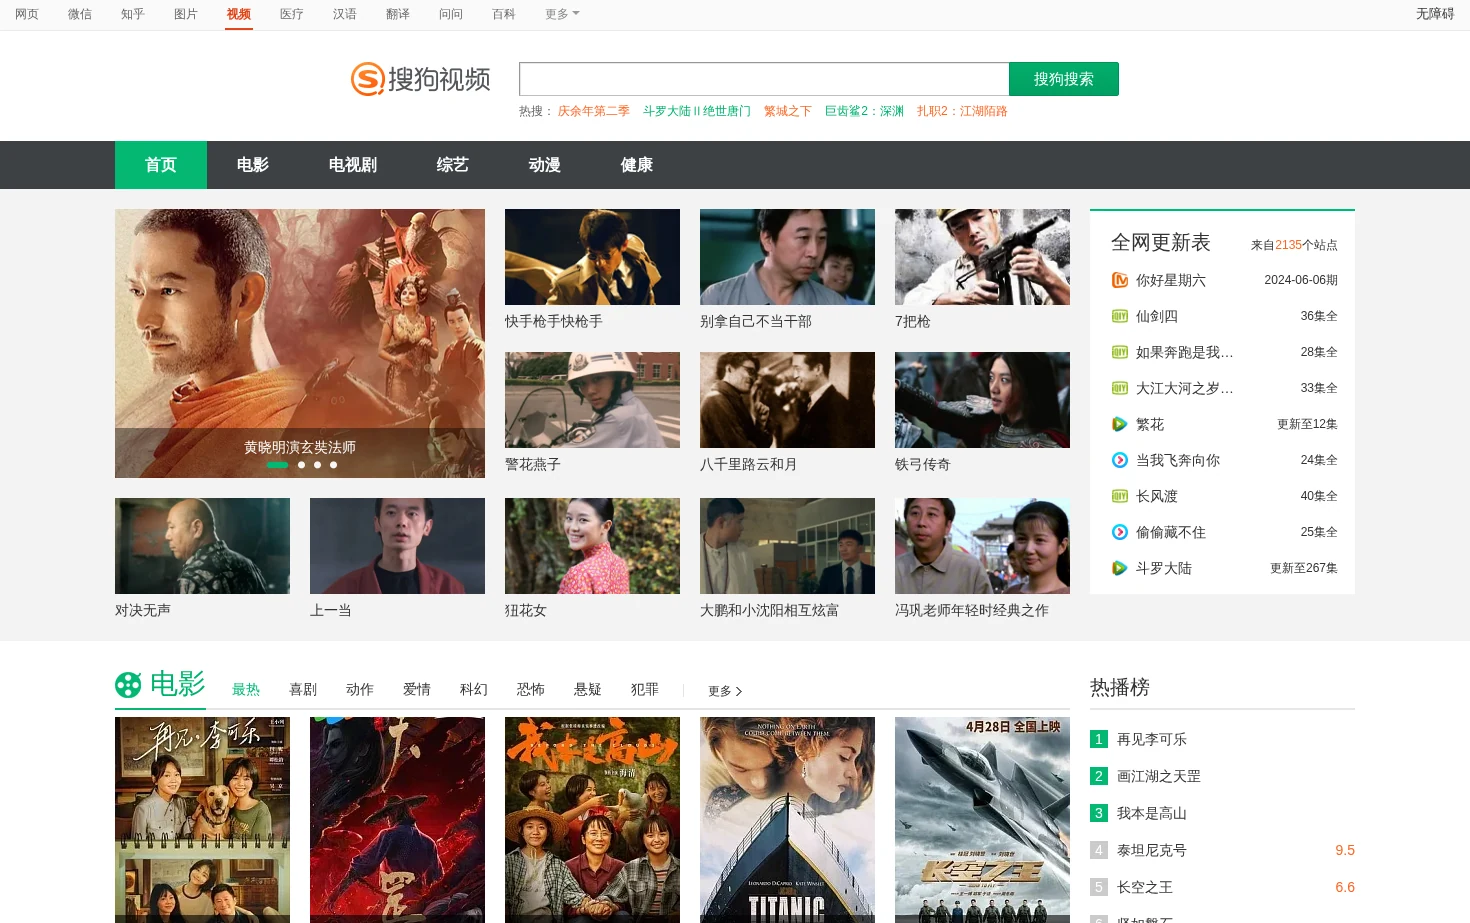The width and height of the screenshot is (1470, 923).
Task: Select the third carousel indicator dot
Action: 317,465
